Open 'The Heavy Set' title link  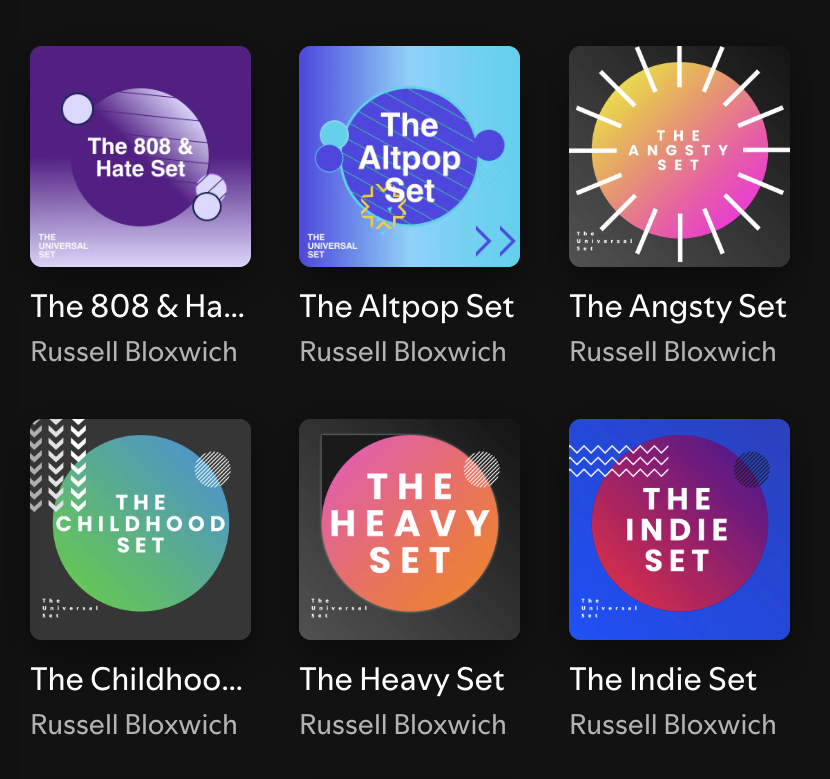402,679
